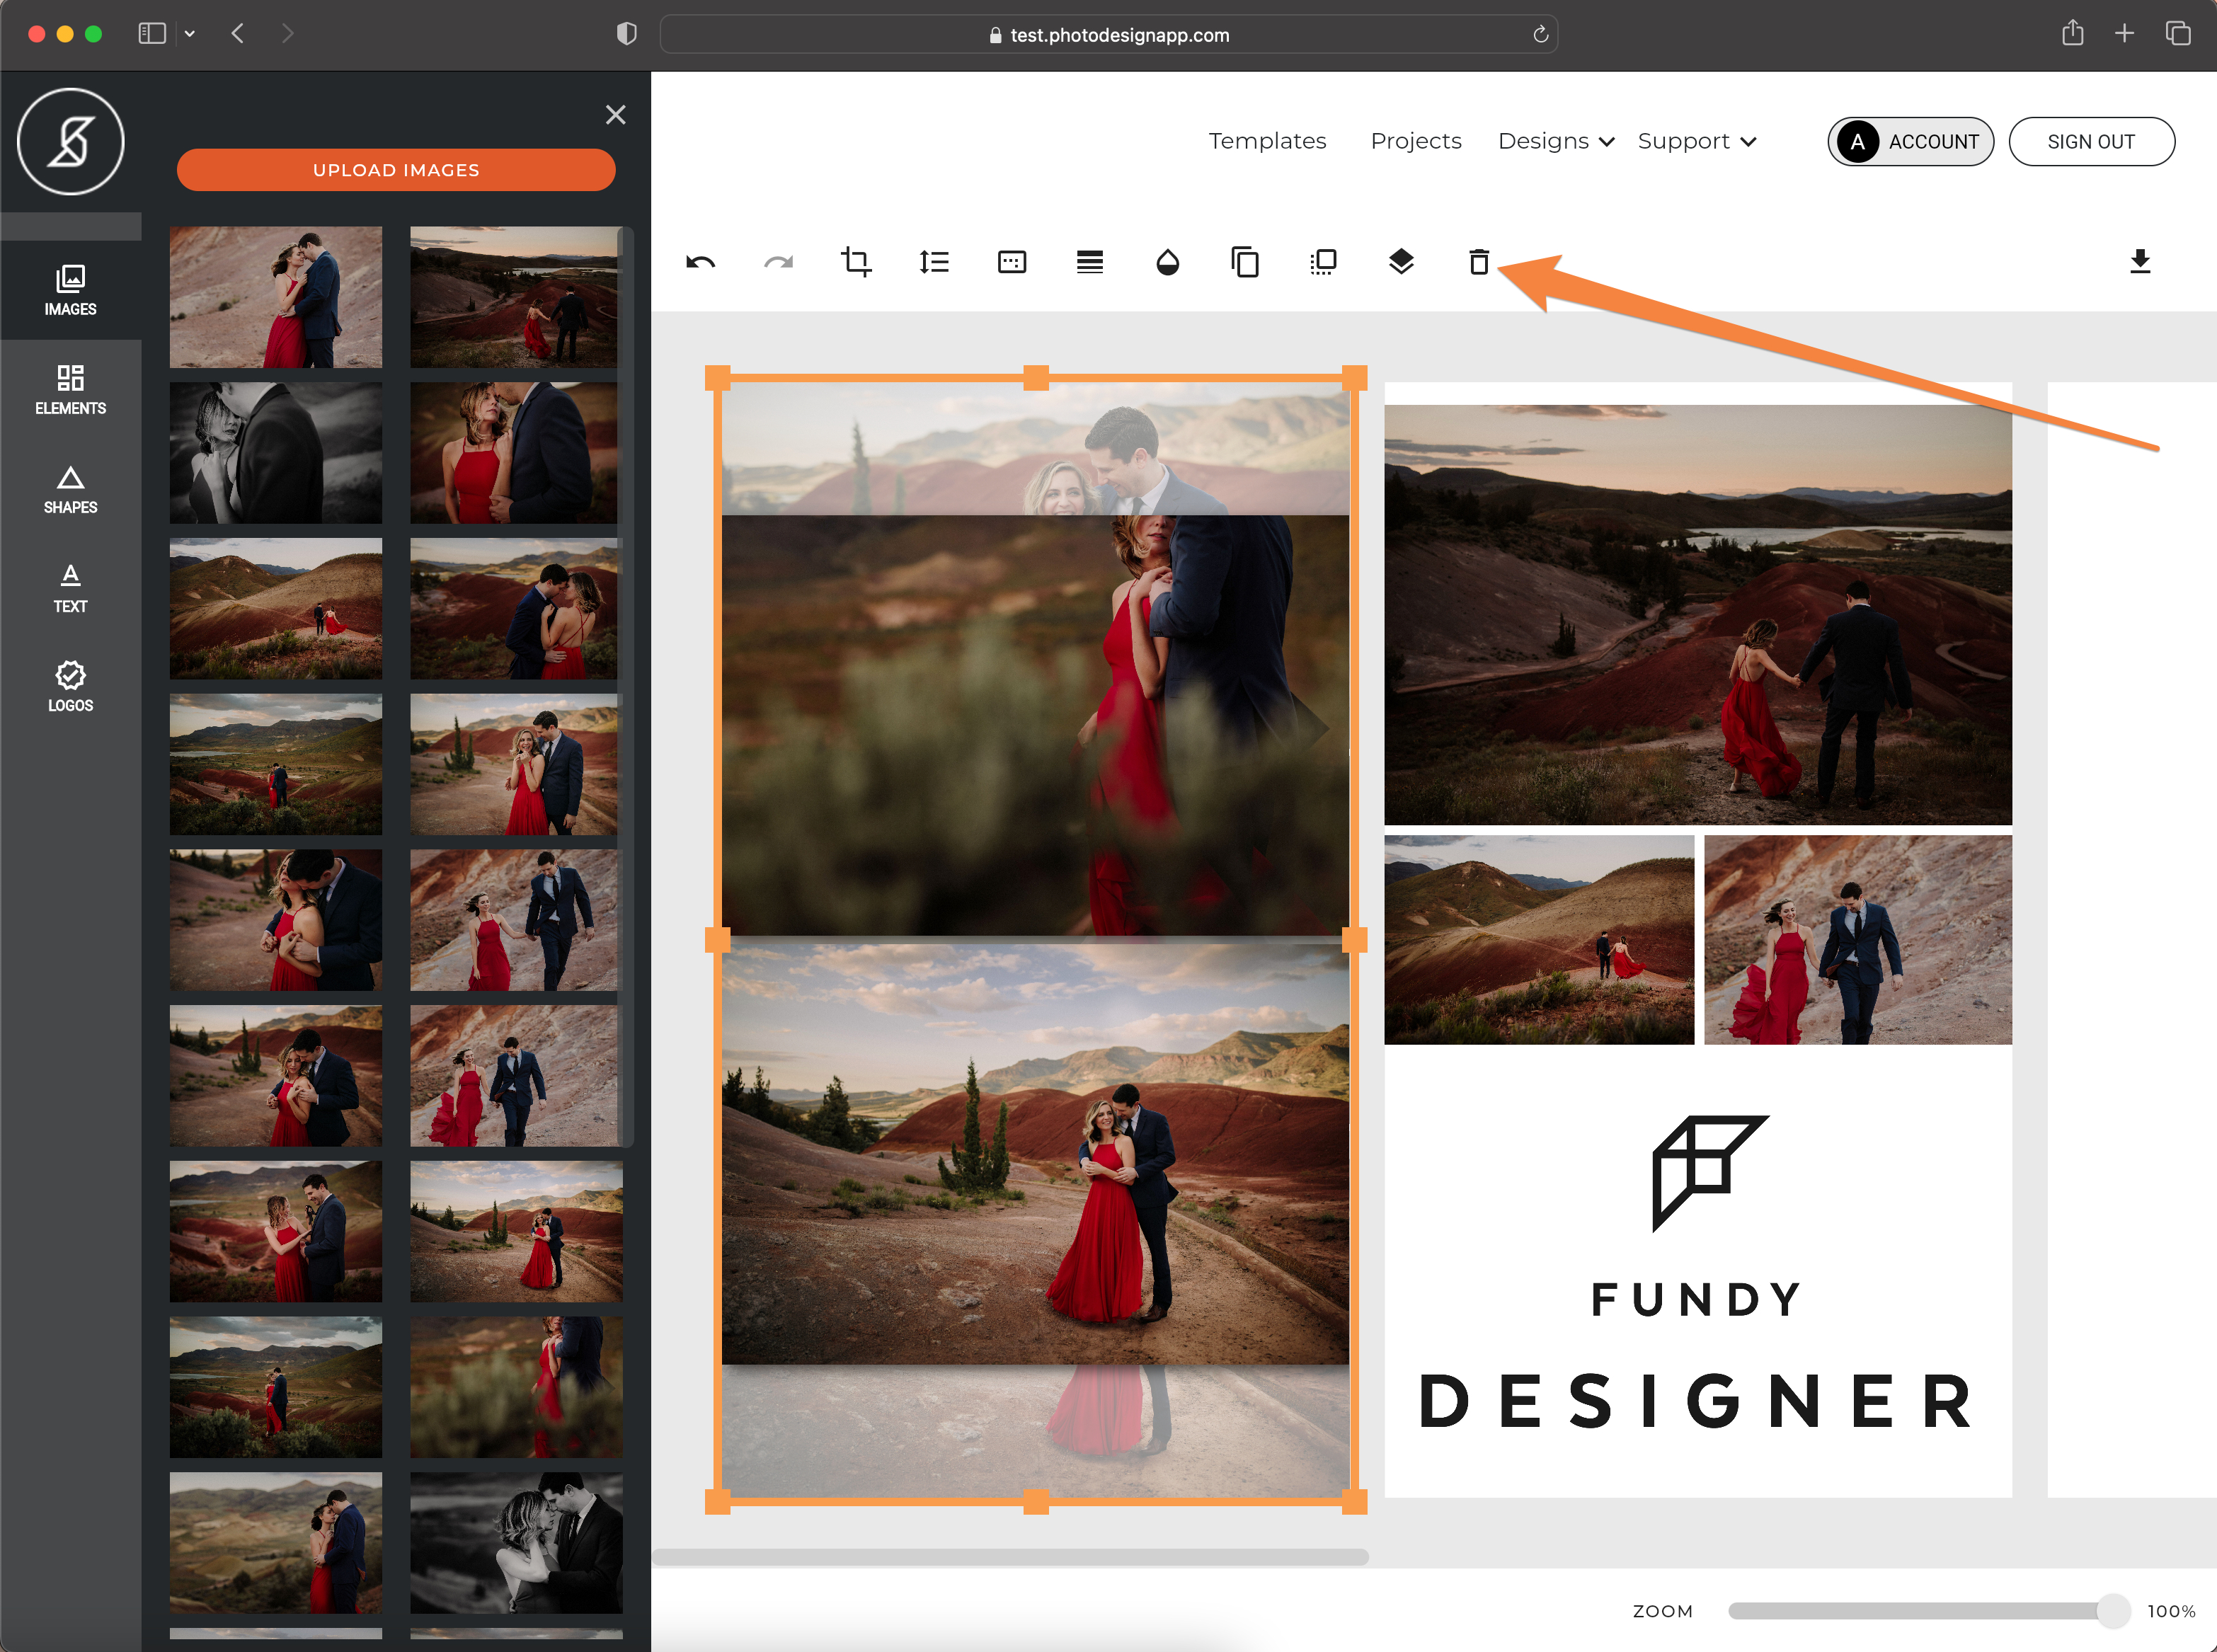The width and height of the screenshot is (2217, 1652).
Task: Select first thumbnail of couple embracing
Action: 276,297
